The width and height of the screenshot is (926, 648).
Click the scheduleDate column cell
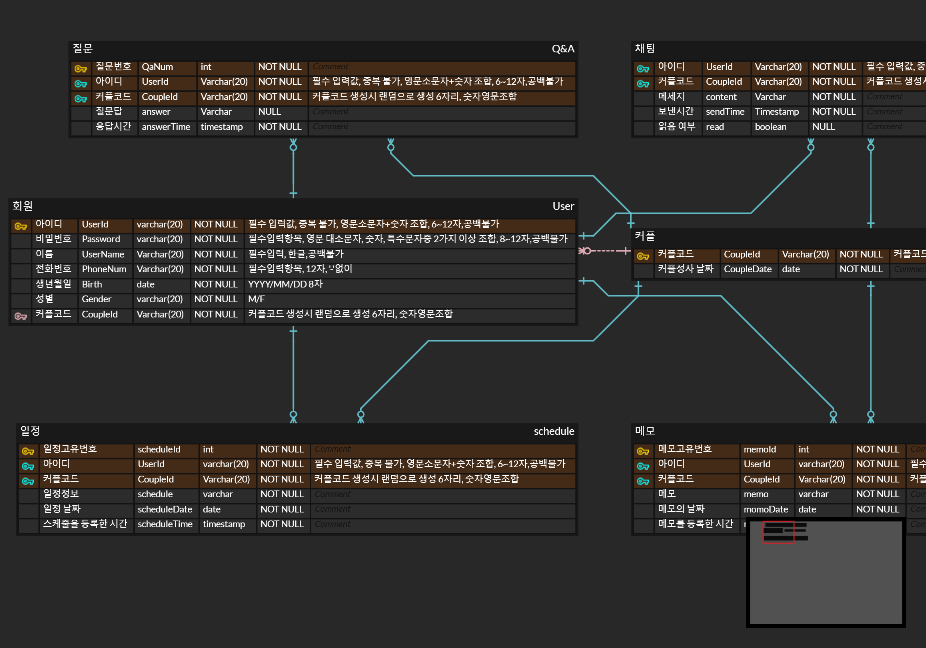pos(166,509)
